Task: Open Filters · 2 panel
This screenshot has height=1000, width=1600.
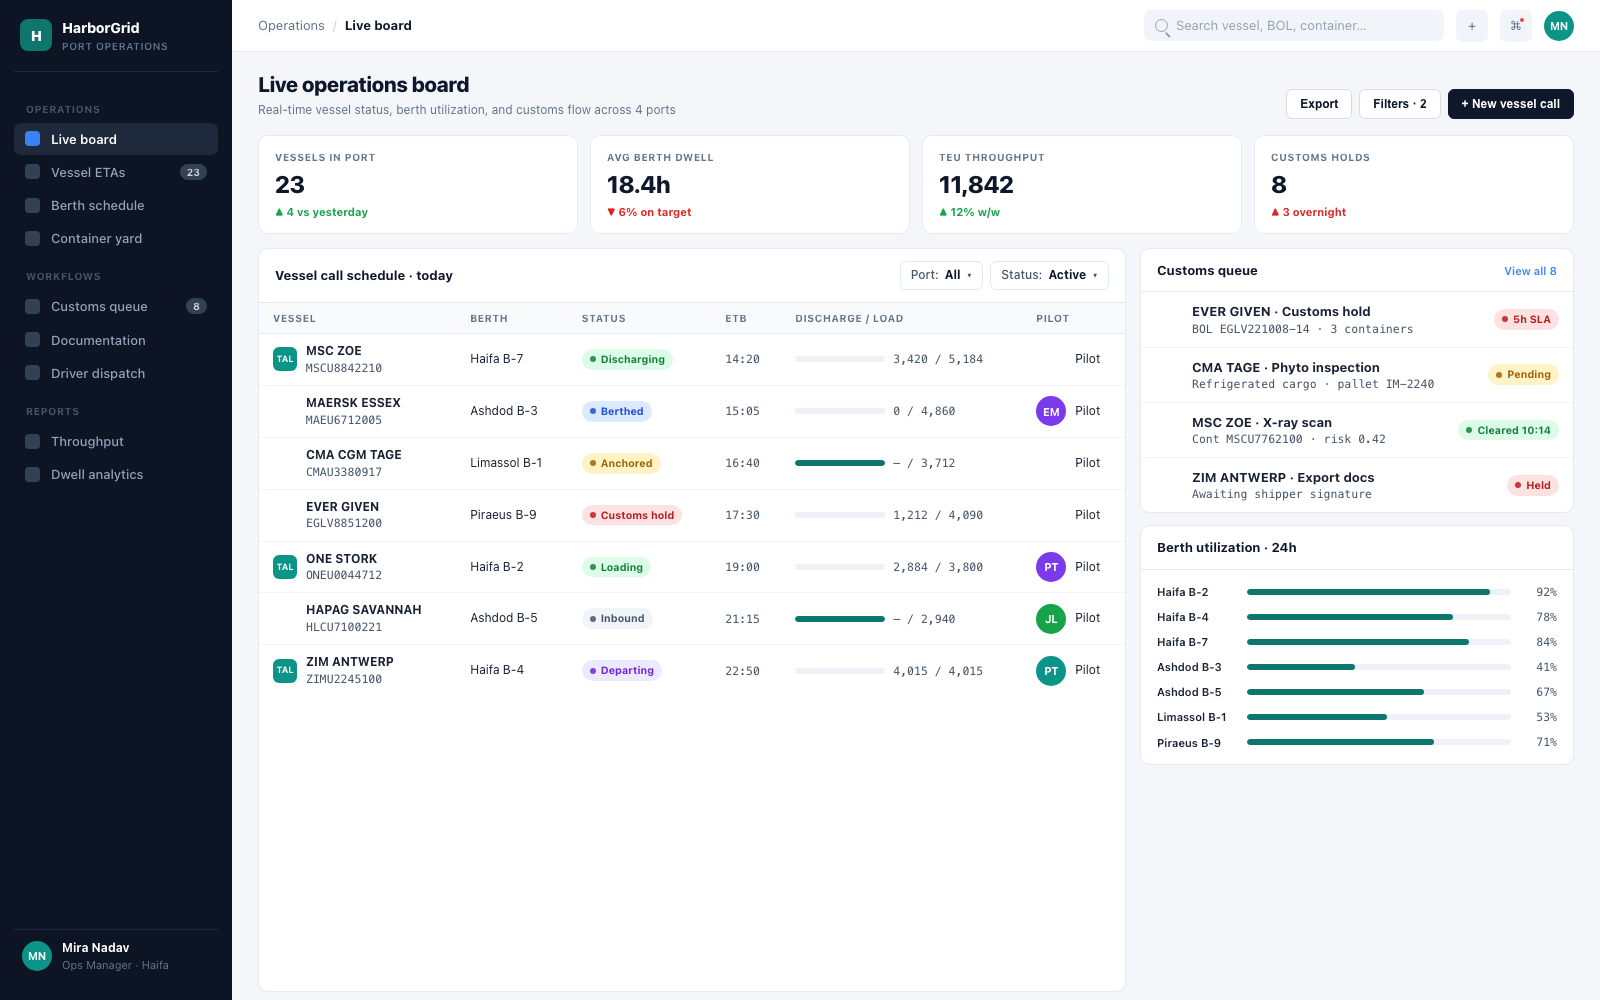Action: (1400, 104)
